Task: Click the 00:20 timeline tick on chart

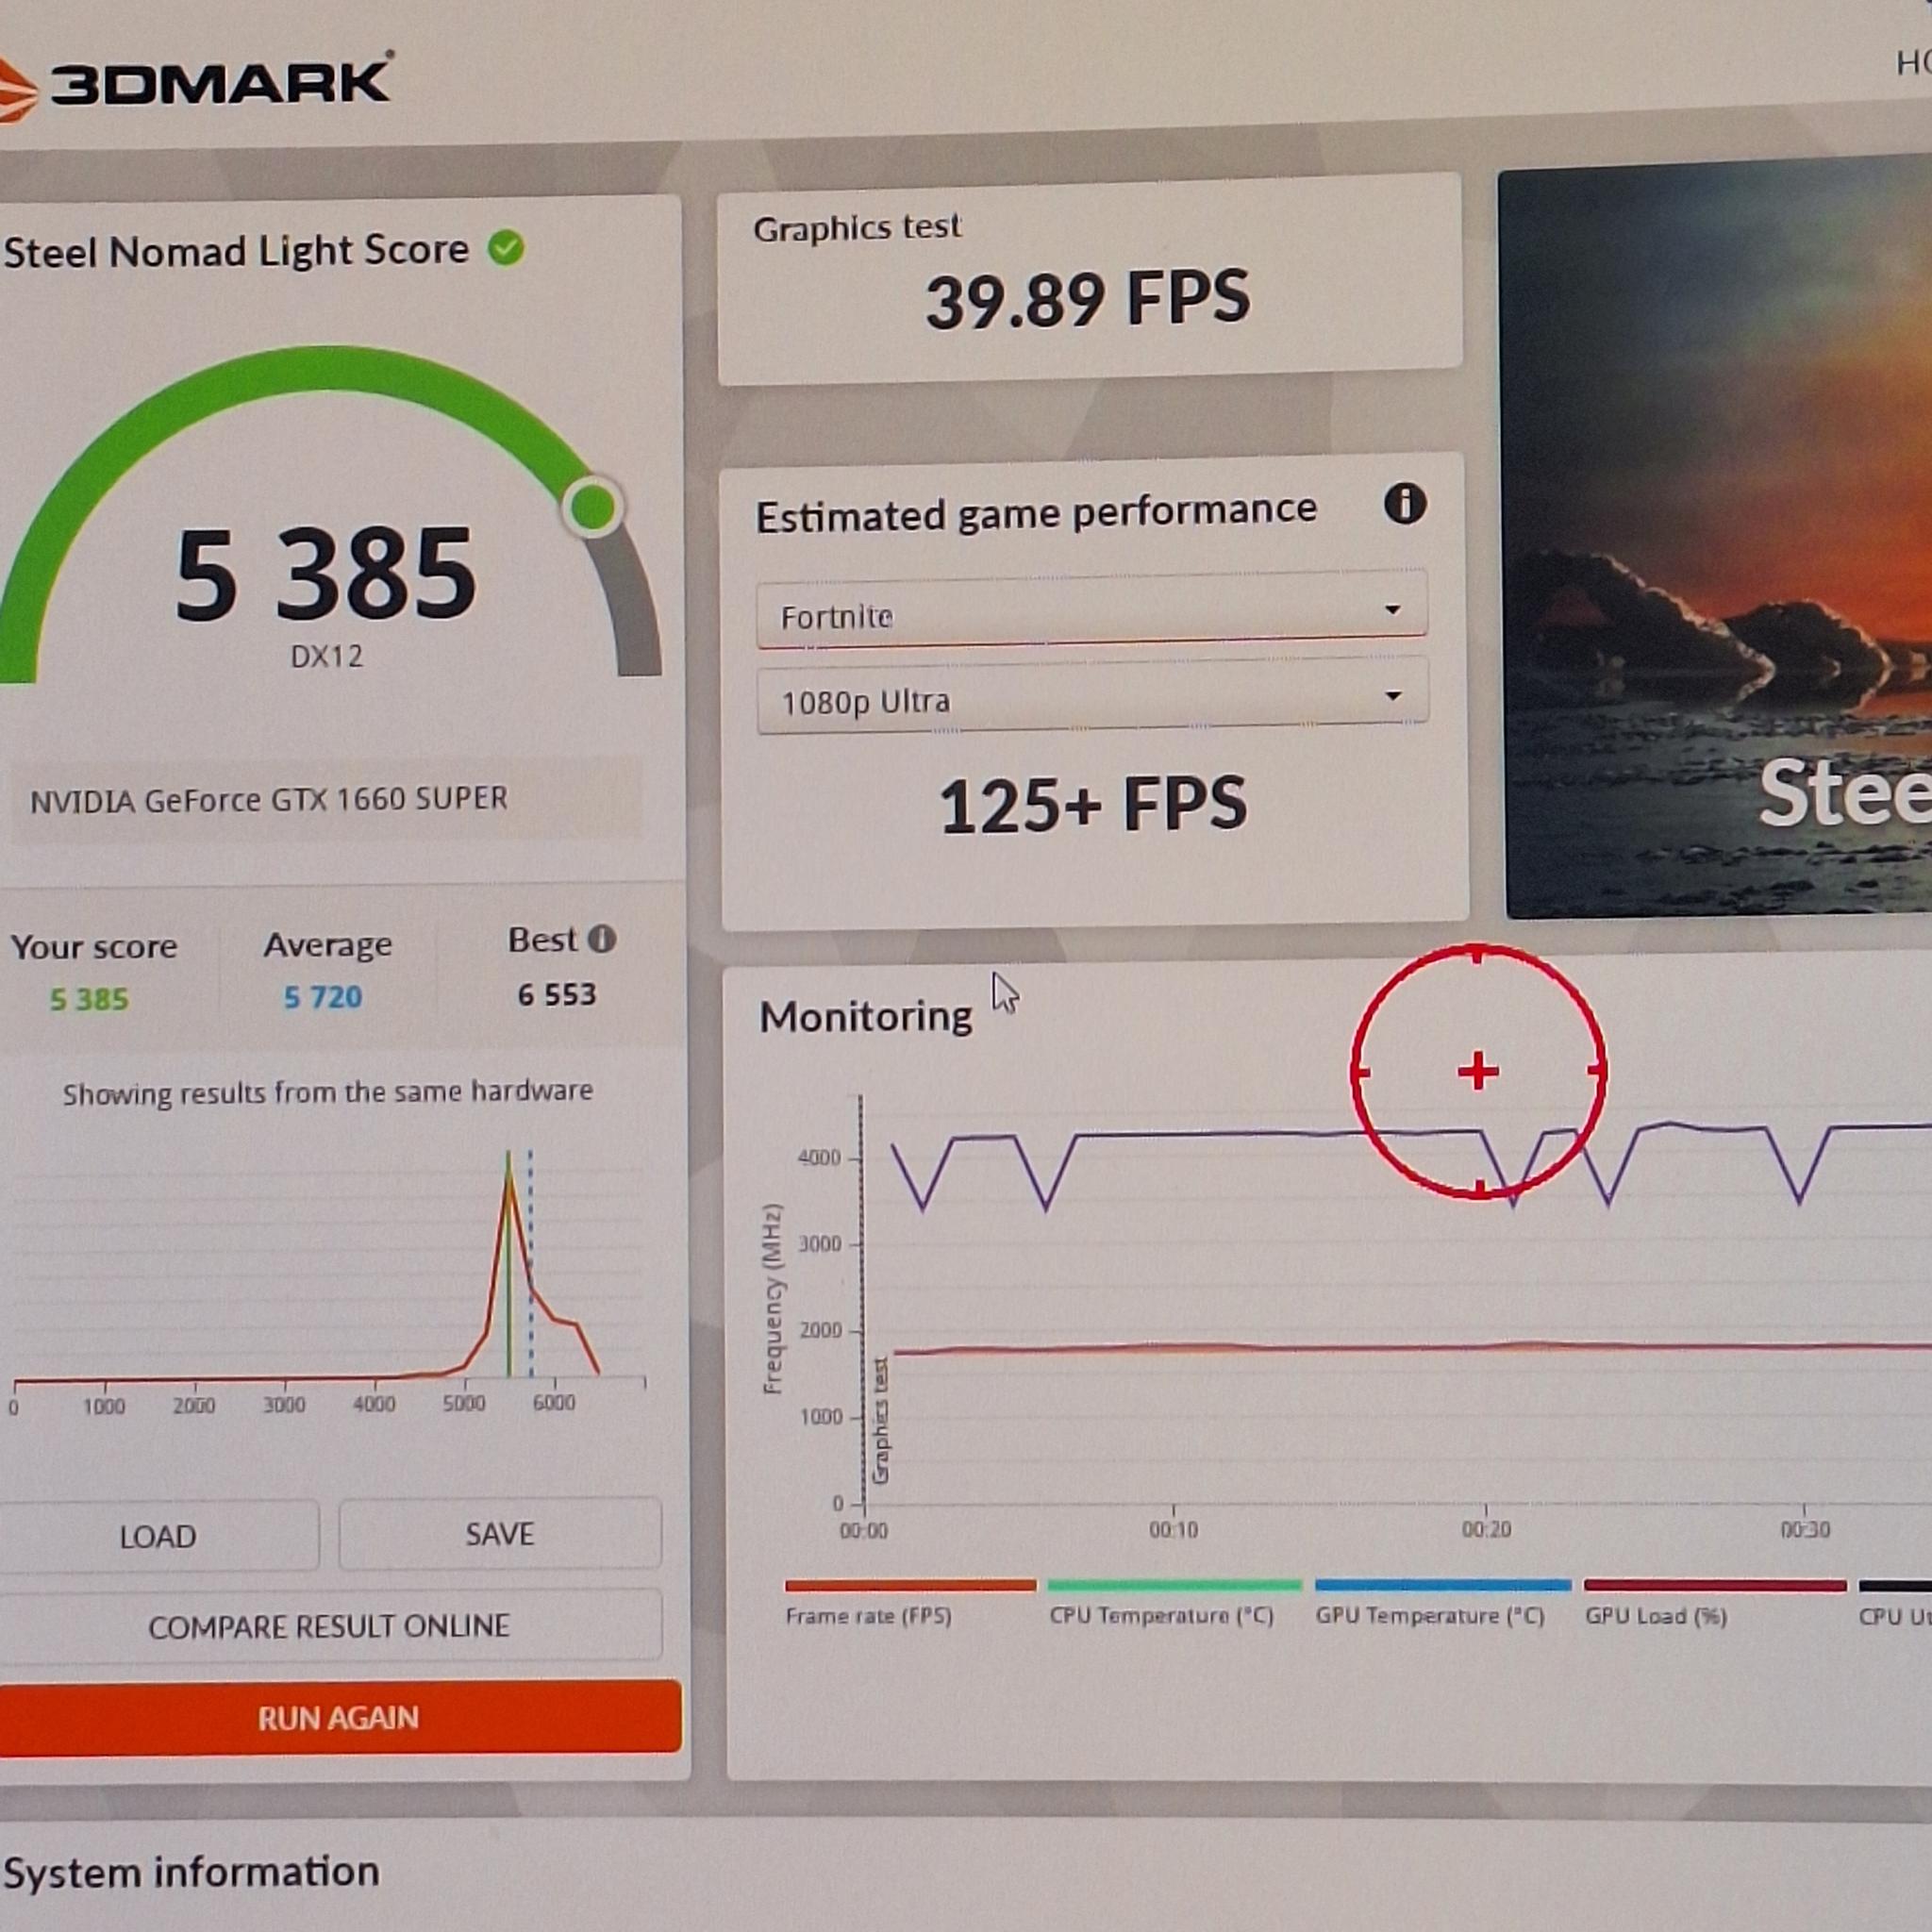Action: (x=1486, y=1529)
